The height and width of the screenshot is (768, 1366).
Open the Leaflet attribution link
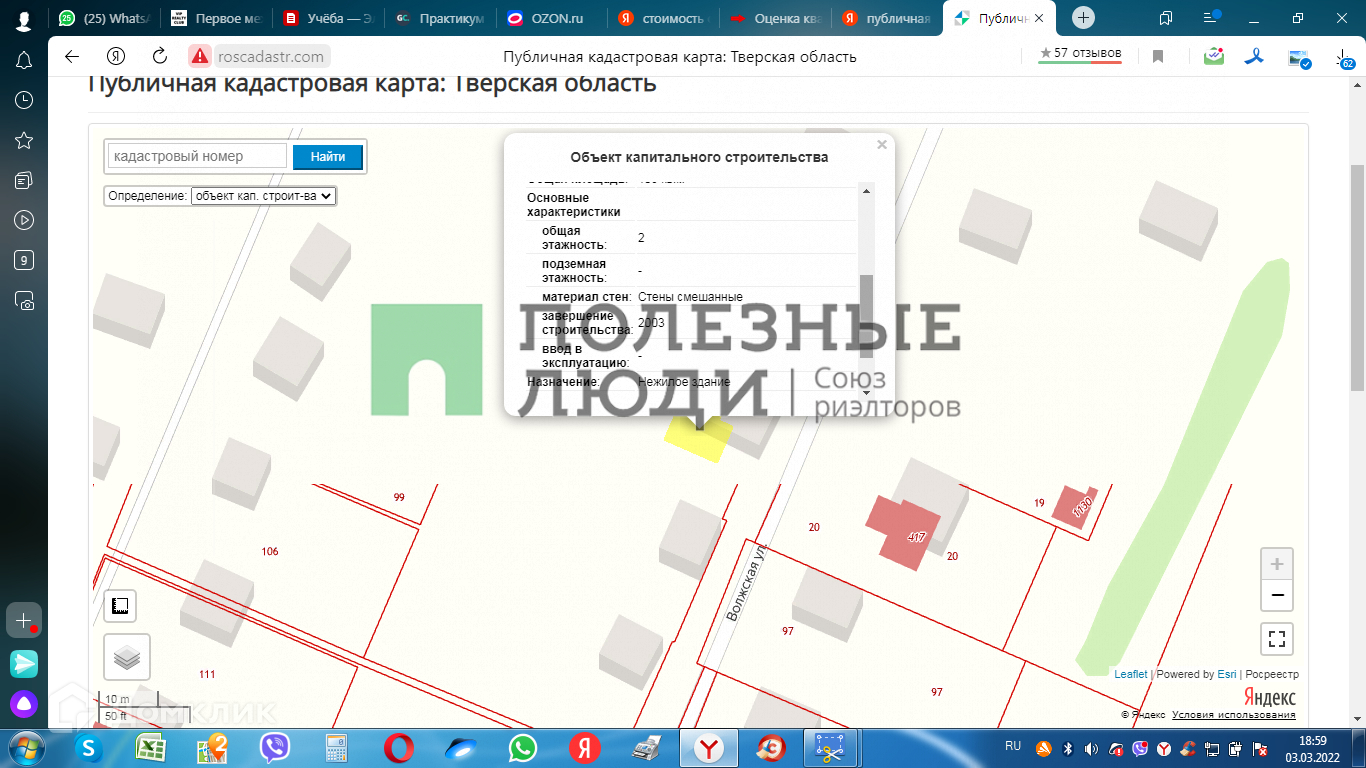(x=1131, y=674)
